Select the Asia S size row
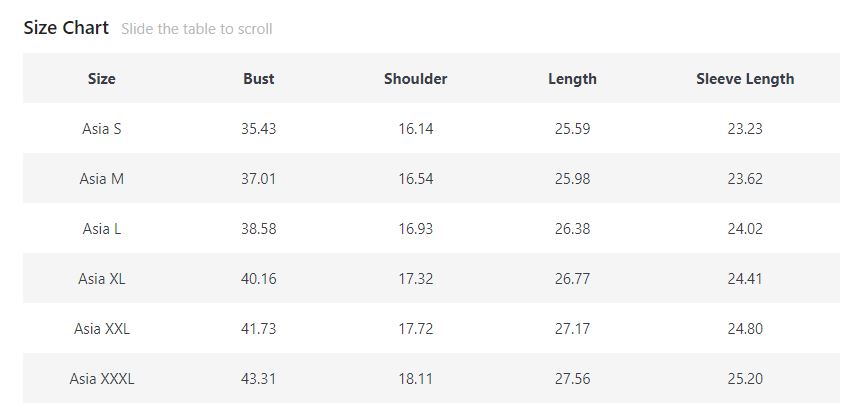This screenshot has height=417, width=864. tap(102, 129)
